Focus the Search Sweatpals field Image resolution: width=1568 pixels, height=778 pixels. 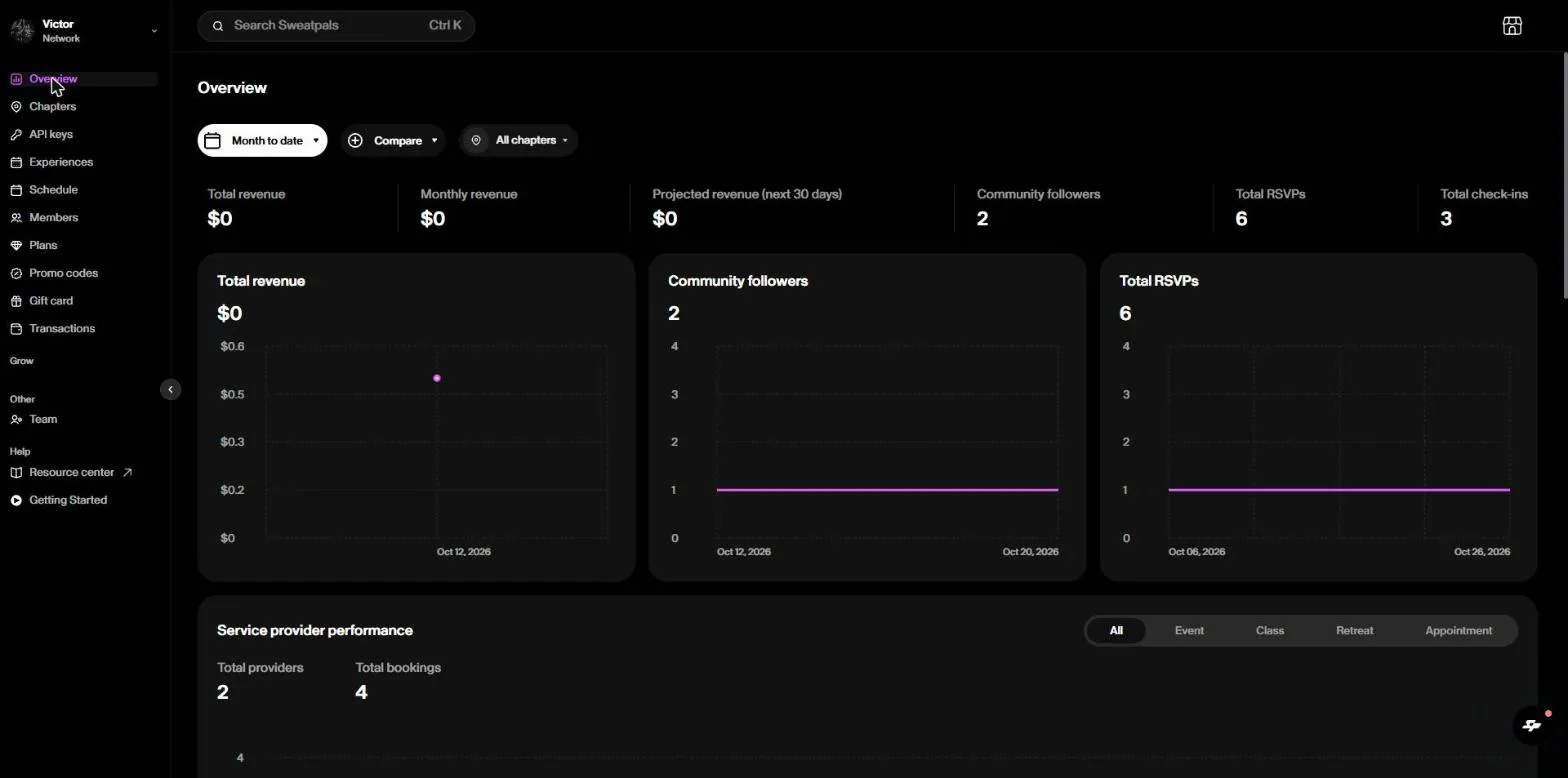coord(336,26)
